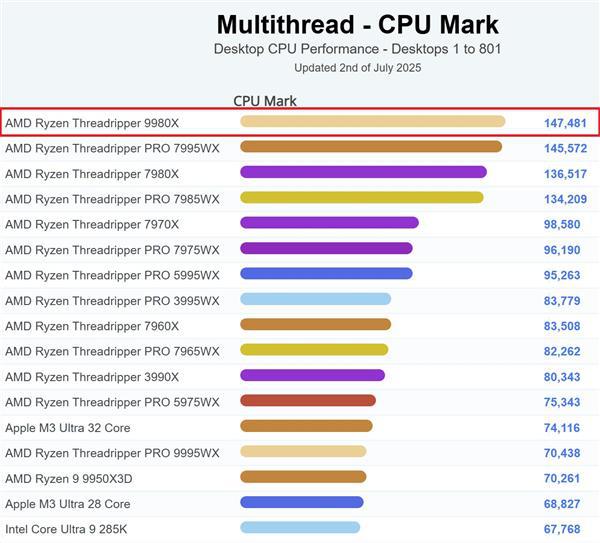Click the 145,572 benchmark score
Screen dimensions: 600x543
click(x=565, y=148)
